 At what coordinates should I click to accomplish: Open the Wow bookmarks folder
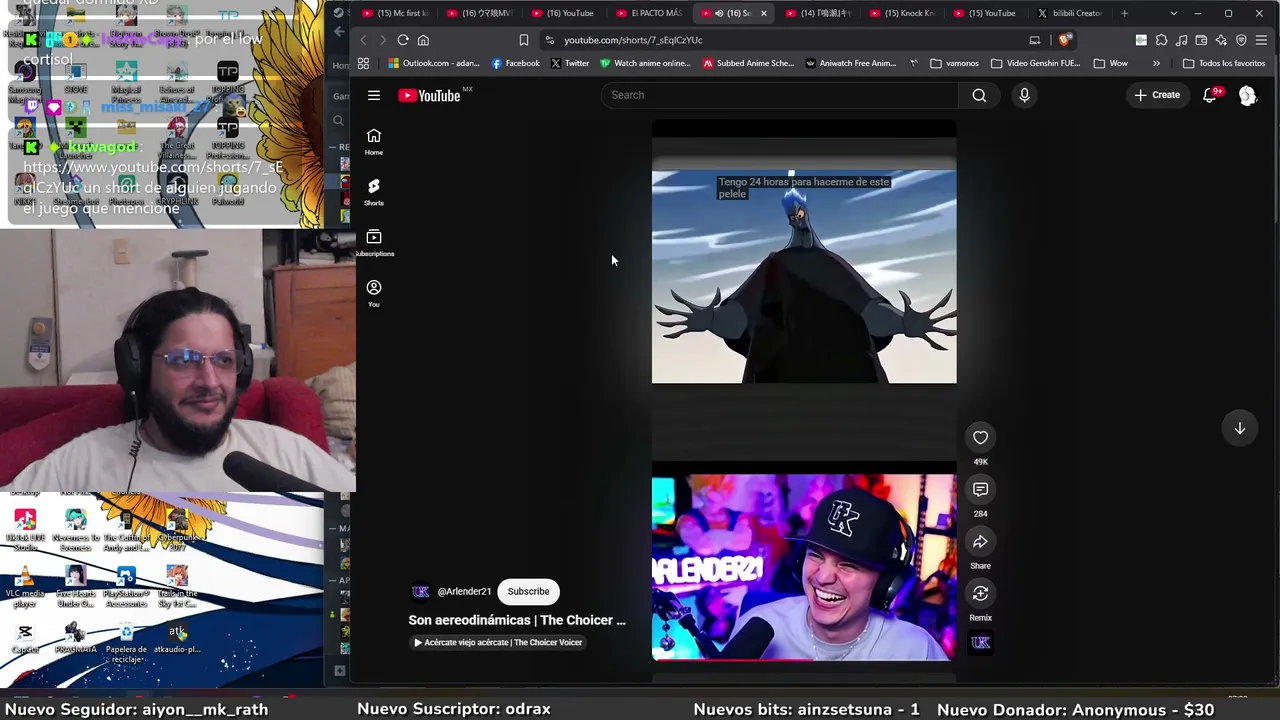point(1111,63)
